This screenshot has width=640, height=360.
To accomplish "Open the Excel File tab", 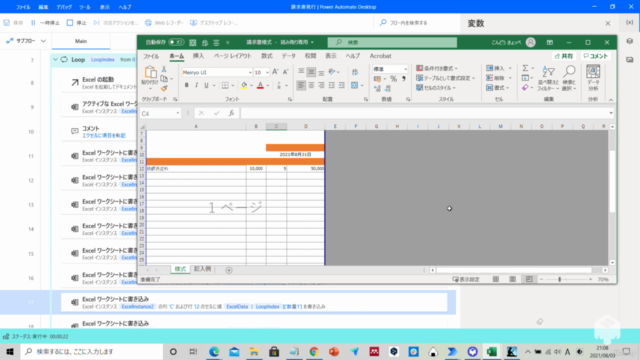I will tap(151, 56).
